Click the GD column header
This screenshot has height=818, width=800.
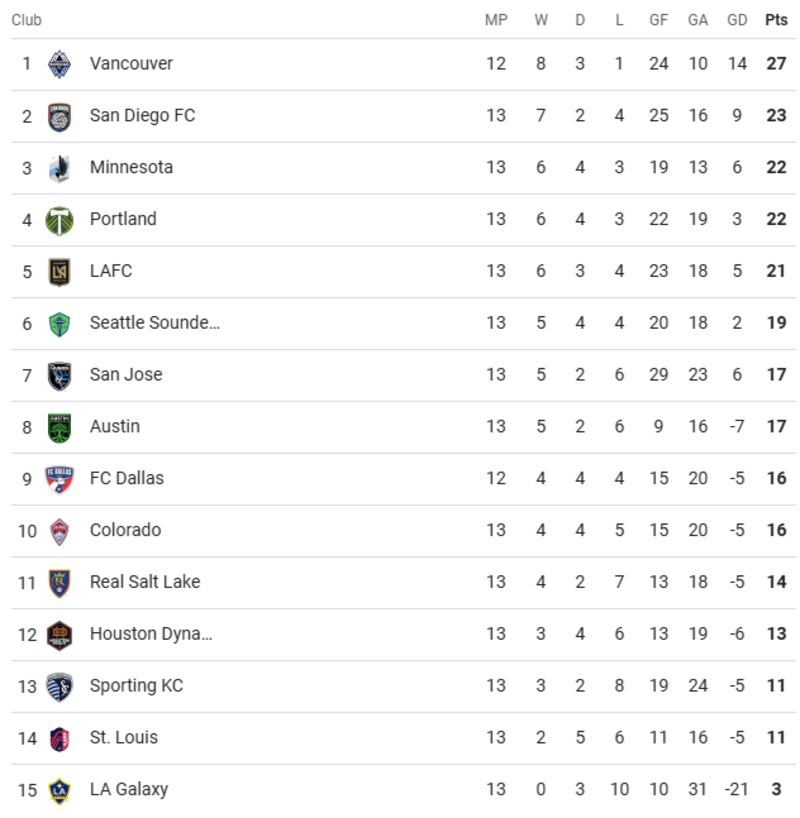[x=737, y=20]
